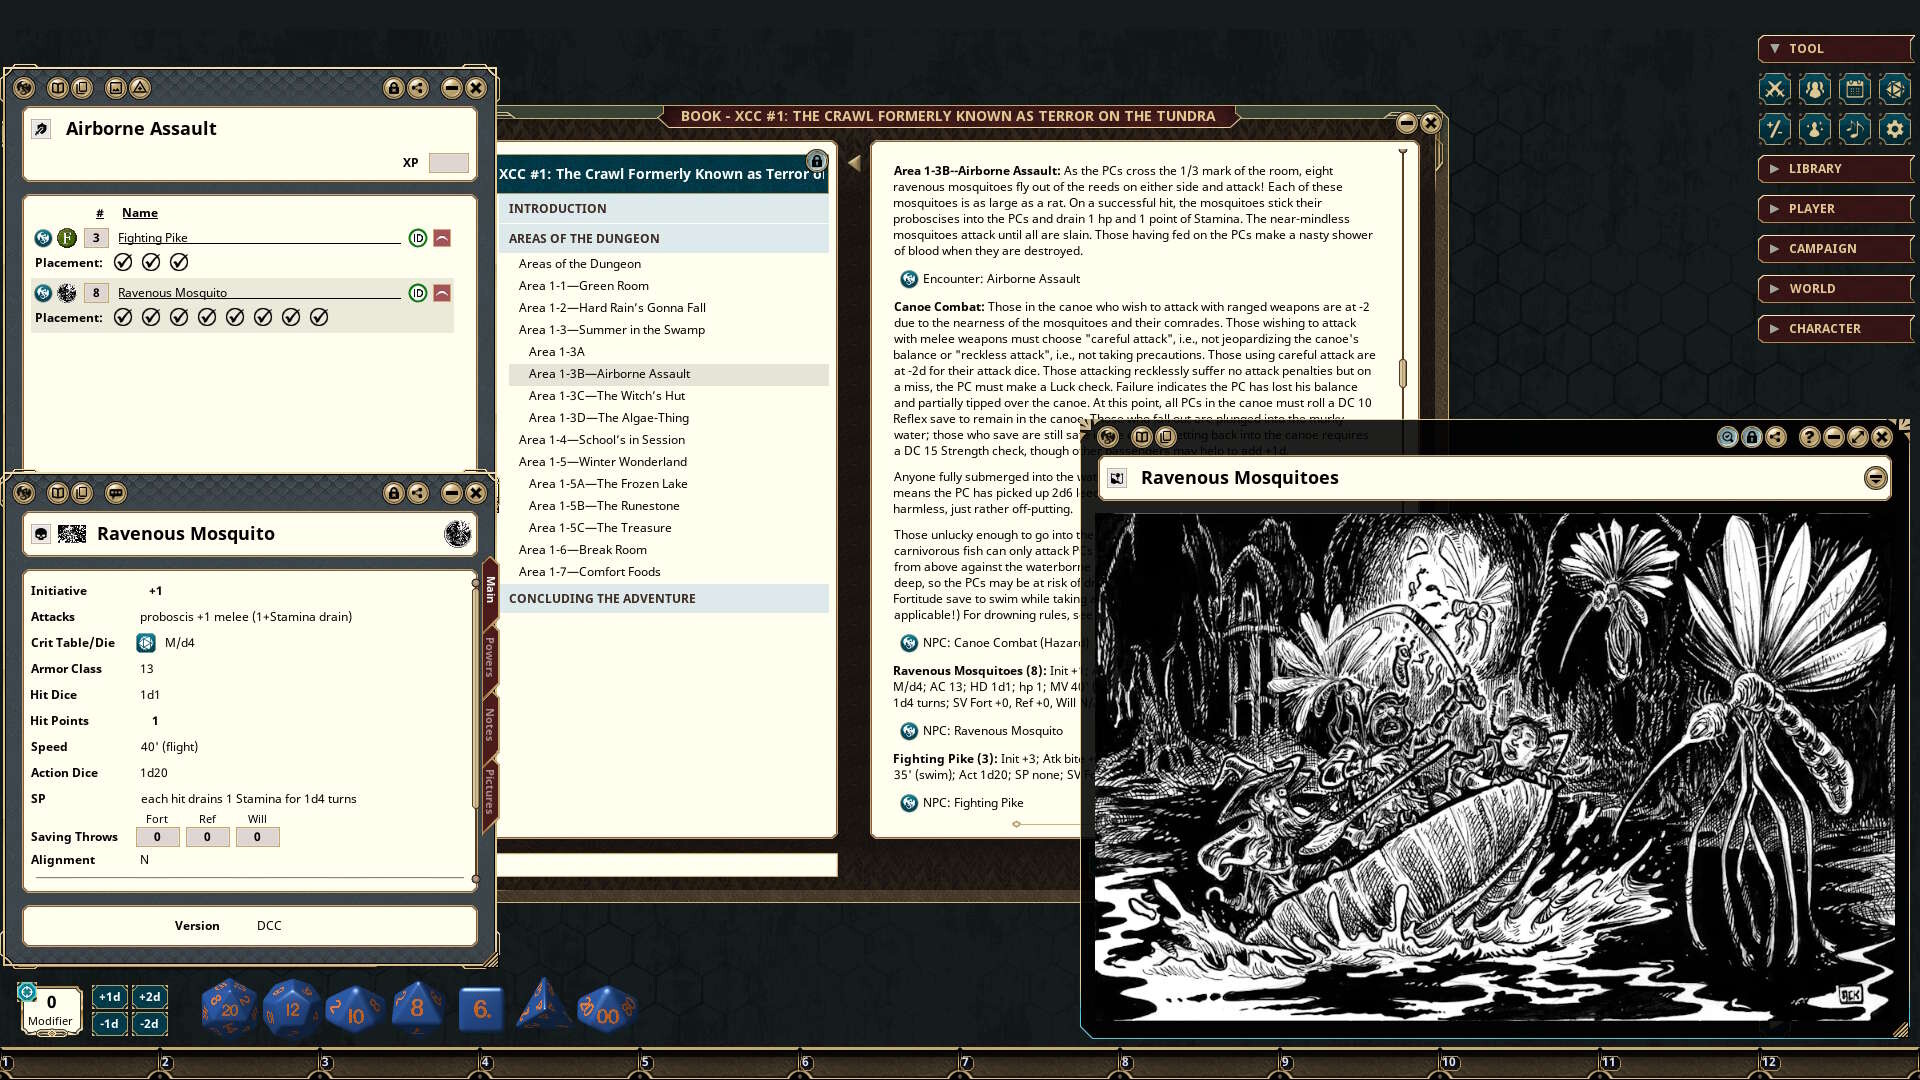
Task: Expand the LIBRARY sidebar section
Action: pyautogui.click(x=1814, y=169)
